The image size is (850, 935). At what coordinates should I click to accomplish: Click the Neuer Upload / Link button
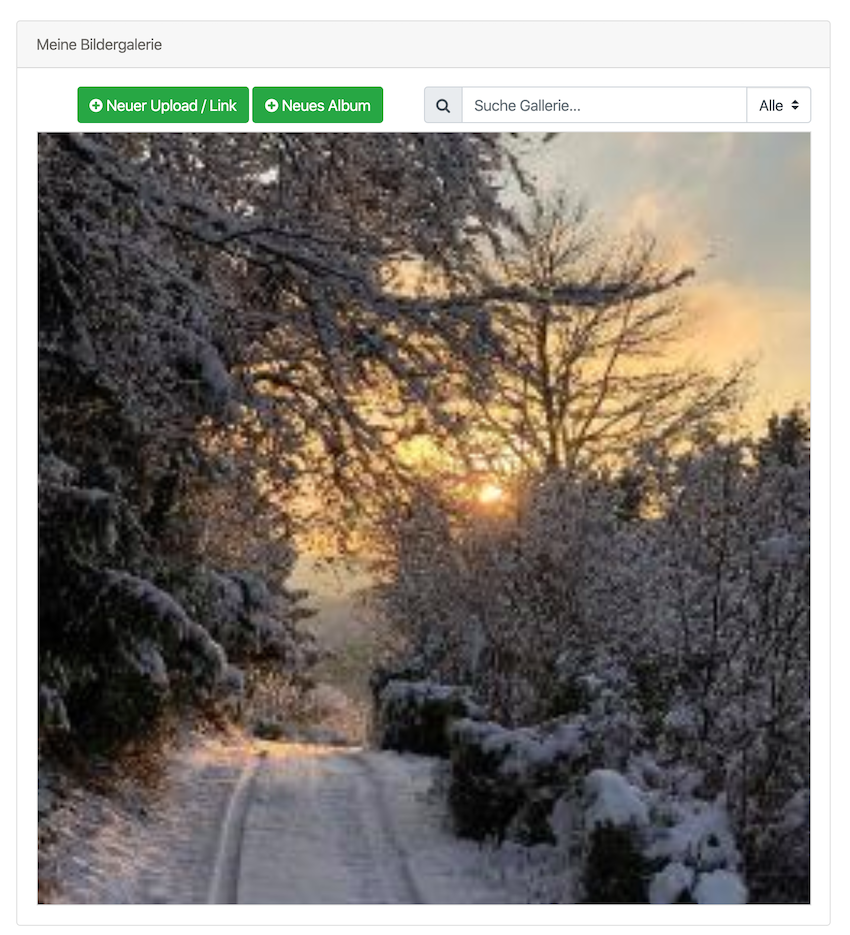(x=163, y=105)
